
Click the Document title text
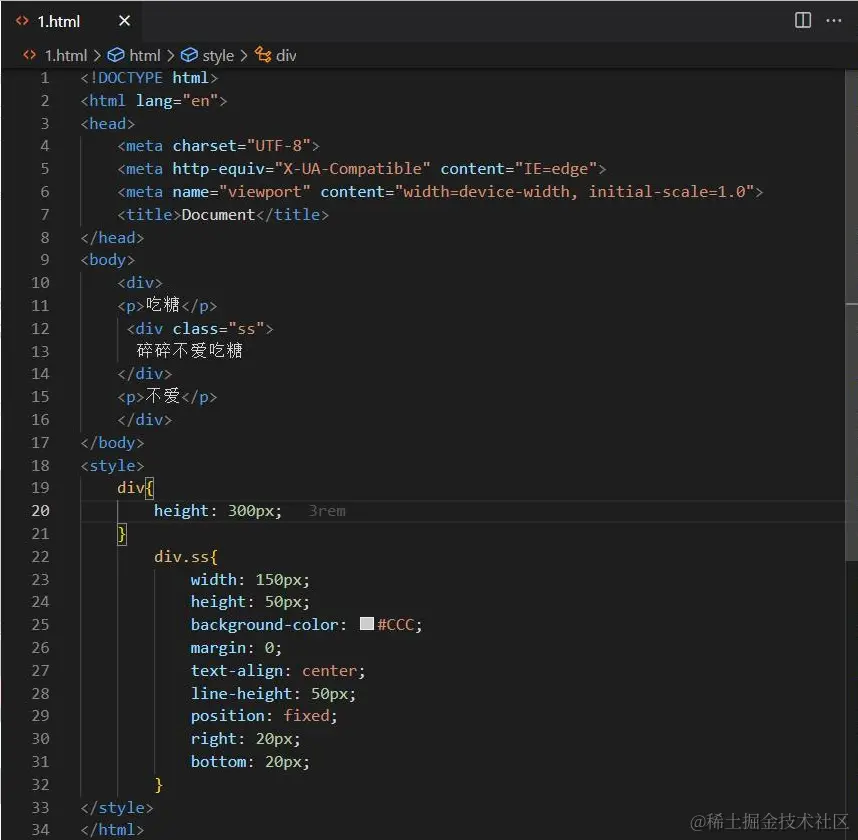click(218, 215)
